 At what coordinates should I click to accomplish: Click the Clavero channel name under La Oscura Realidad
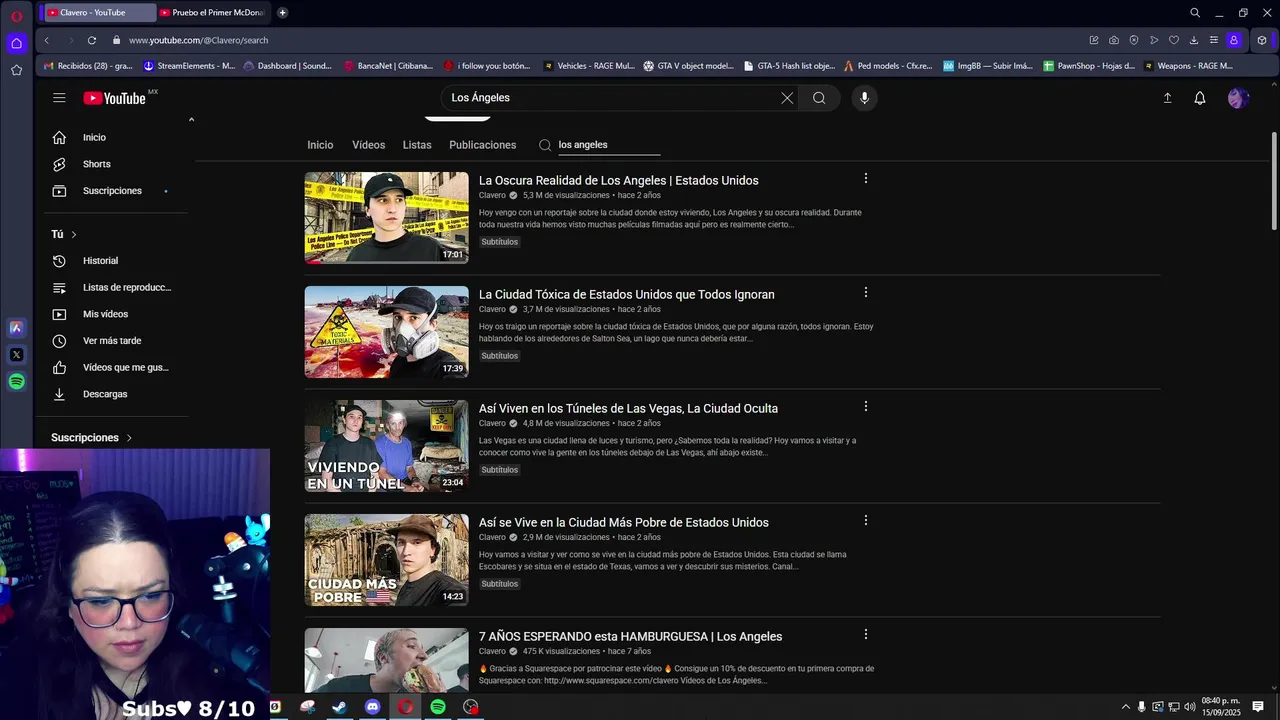492,196
